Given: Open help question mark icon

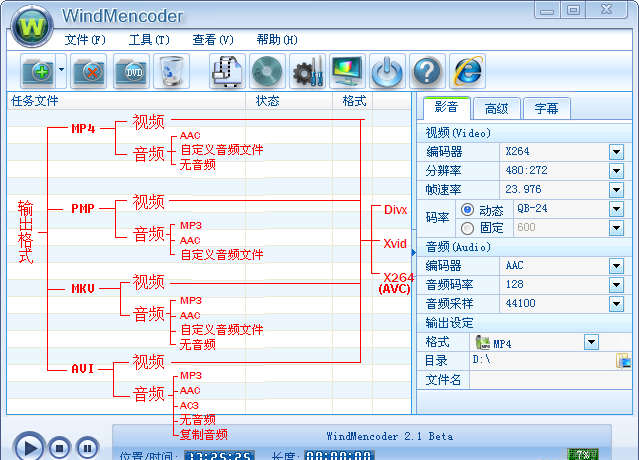Looking at the screenshot, I should [427, 71].
